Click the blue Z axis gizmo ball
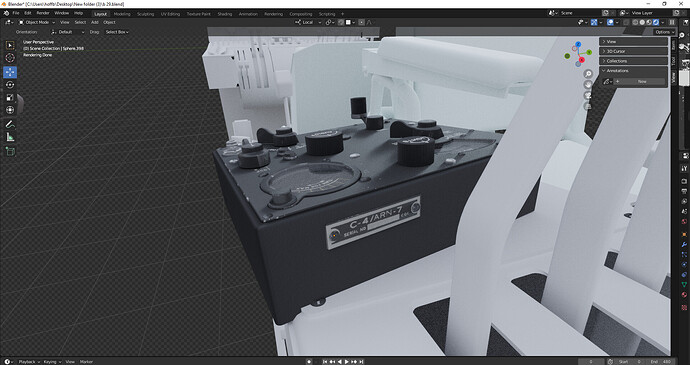This screenshot has width=690, height=365. [578, 44]
